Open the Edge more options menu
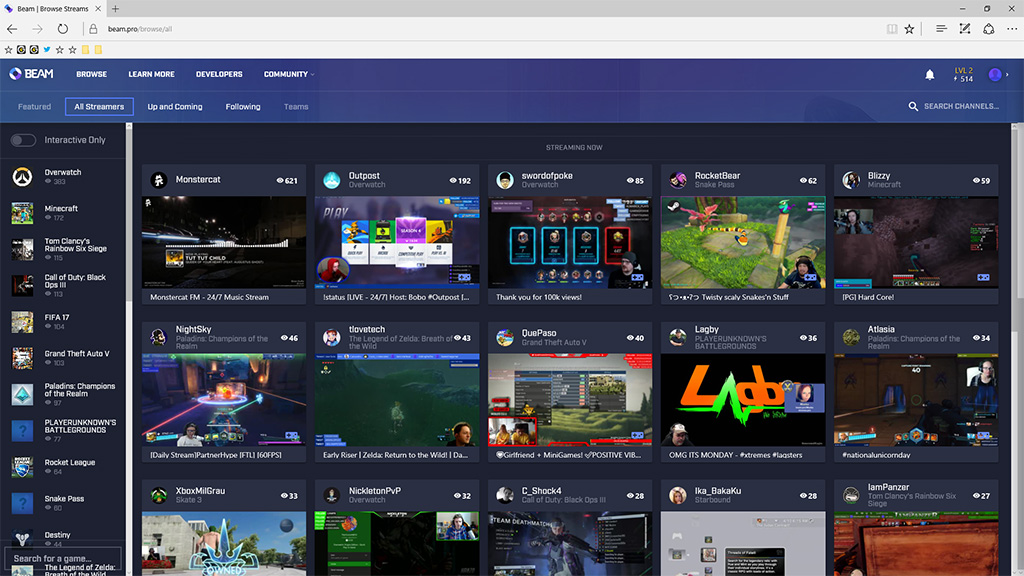Image resolution: width=1024 pixels, height=576 pixels. click(1012, 29)
